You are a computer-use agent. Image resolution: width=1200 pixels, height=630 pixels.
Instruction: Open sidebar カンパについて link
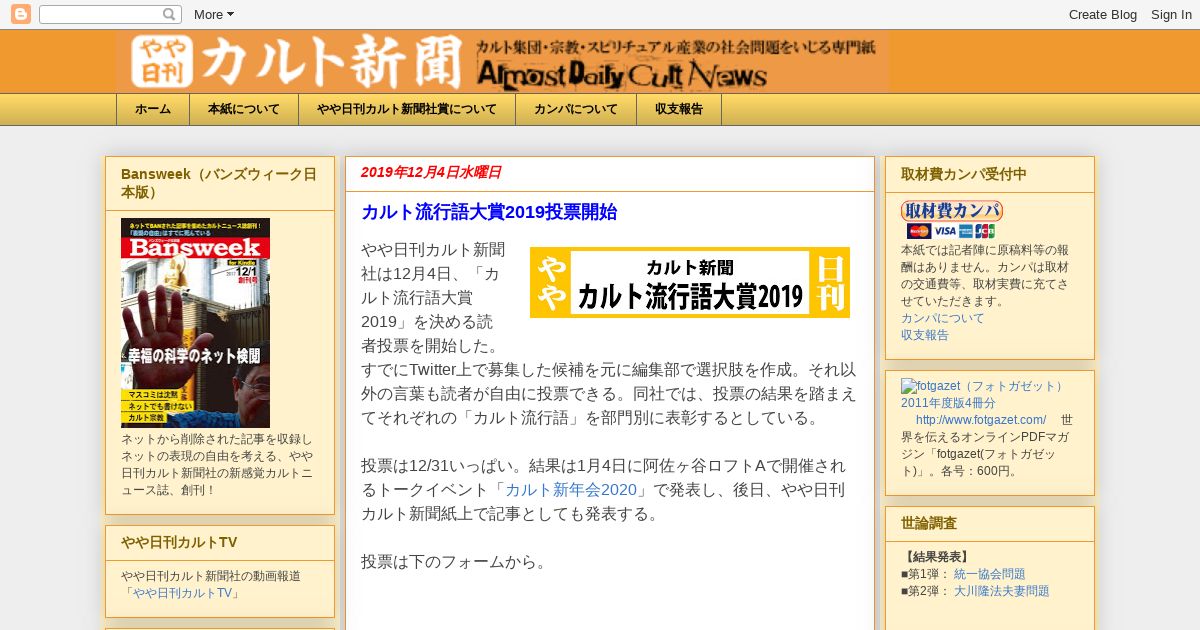[x=942, y=318]
